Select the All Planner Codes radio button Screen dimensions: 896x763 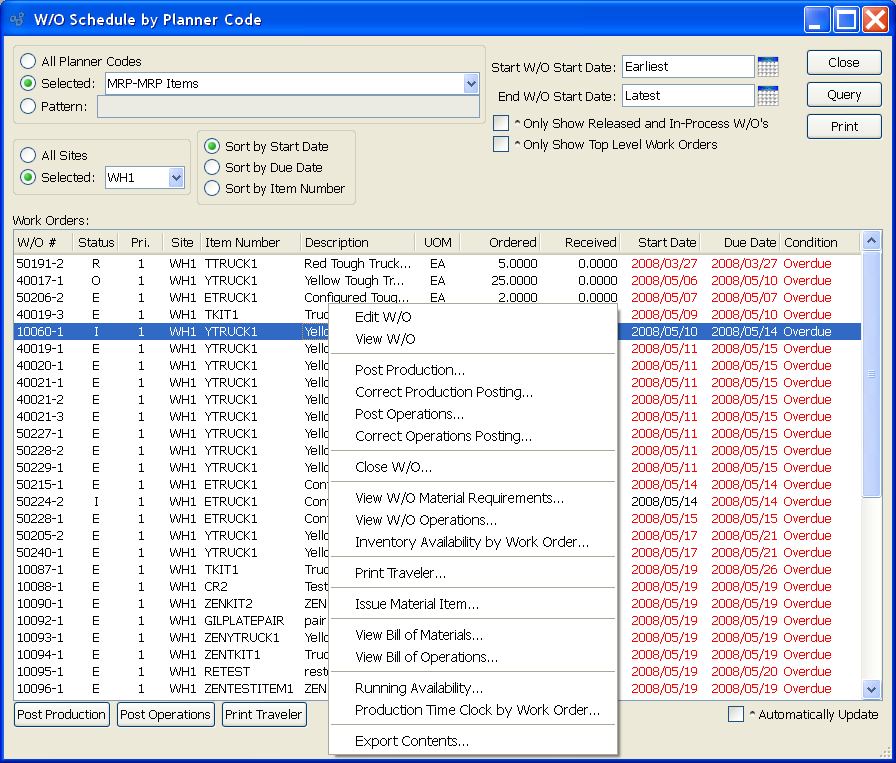(x=29, y=62)
